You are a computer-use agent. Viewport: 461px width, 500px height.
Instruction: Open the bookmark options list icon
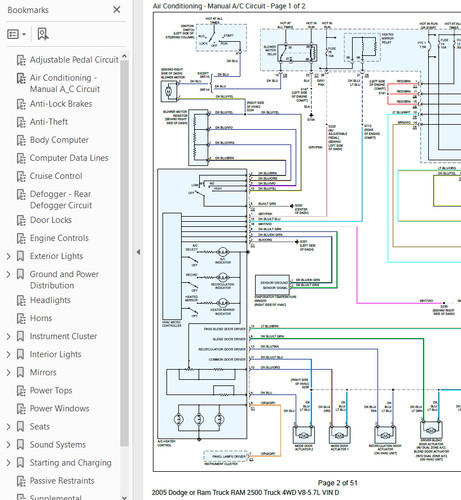click(13, 34)
